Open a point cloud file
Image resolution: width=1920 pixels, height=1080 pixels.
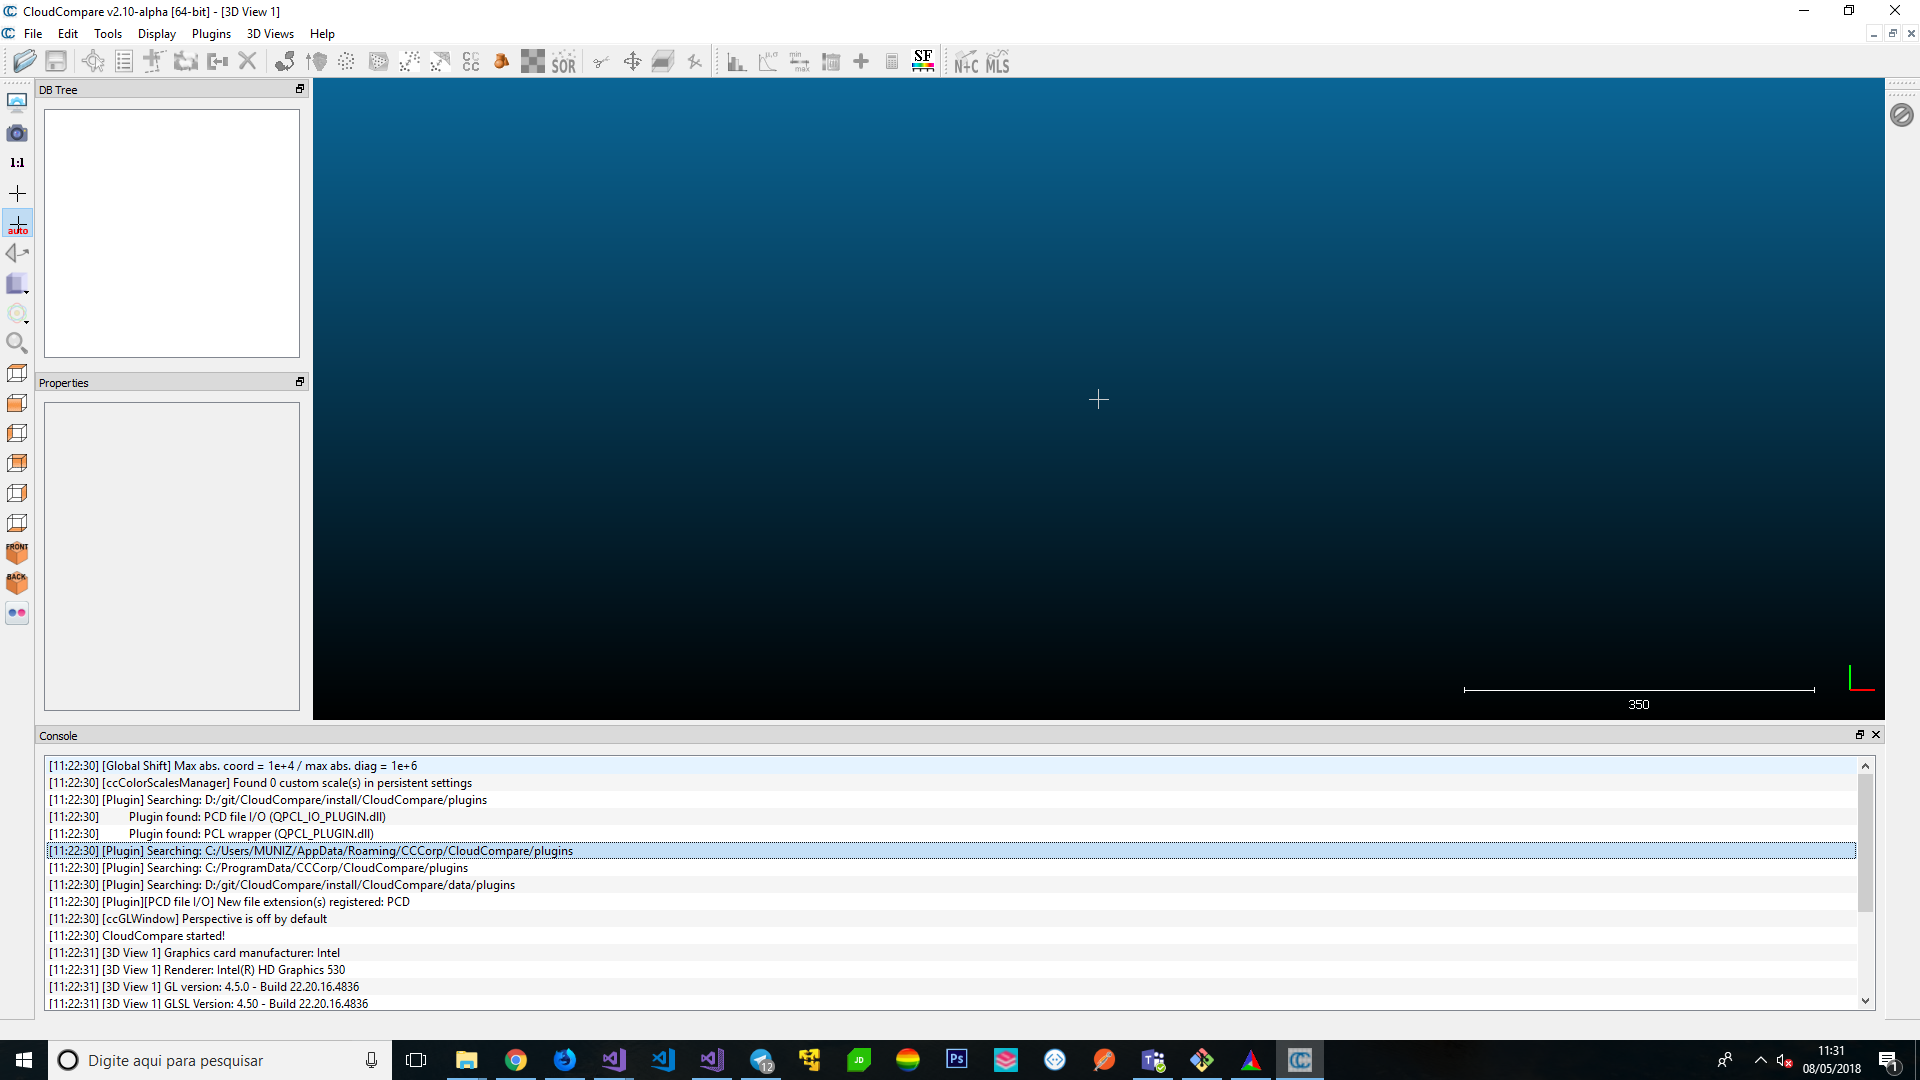pyautogui.click(x=25, y=61)
